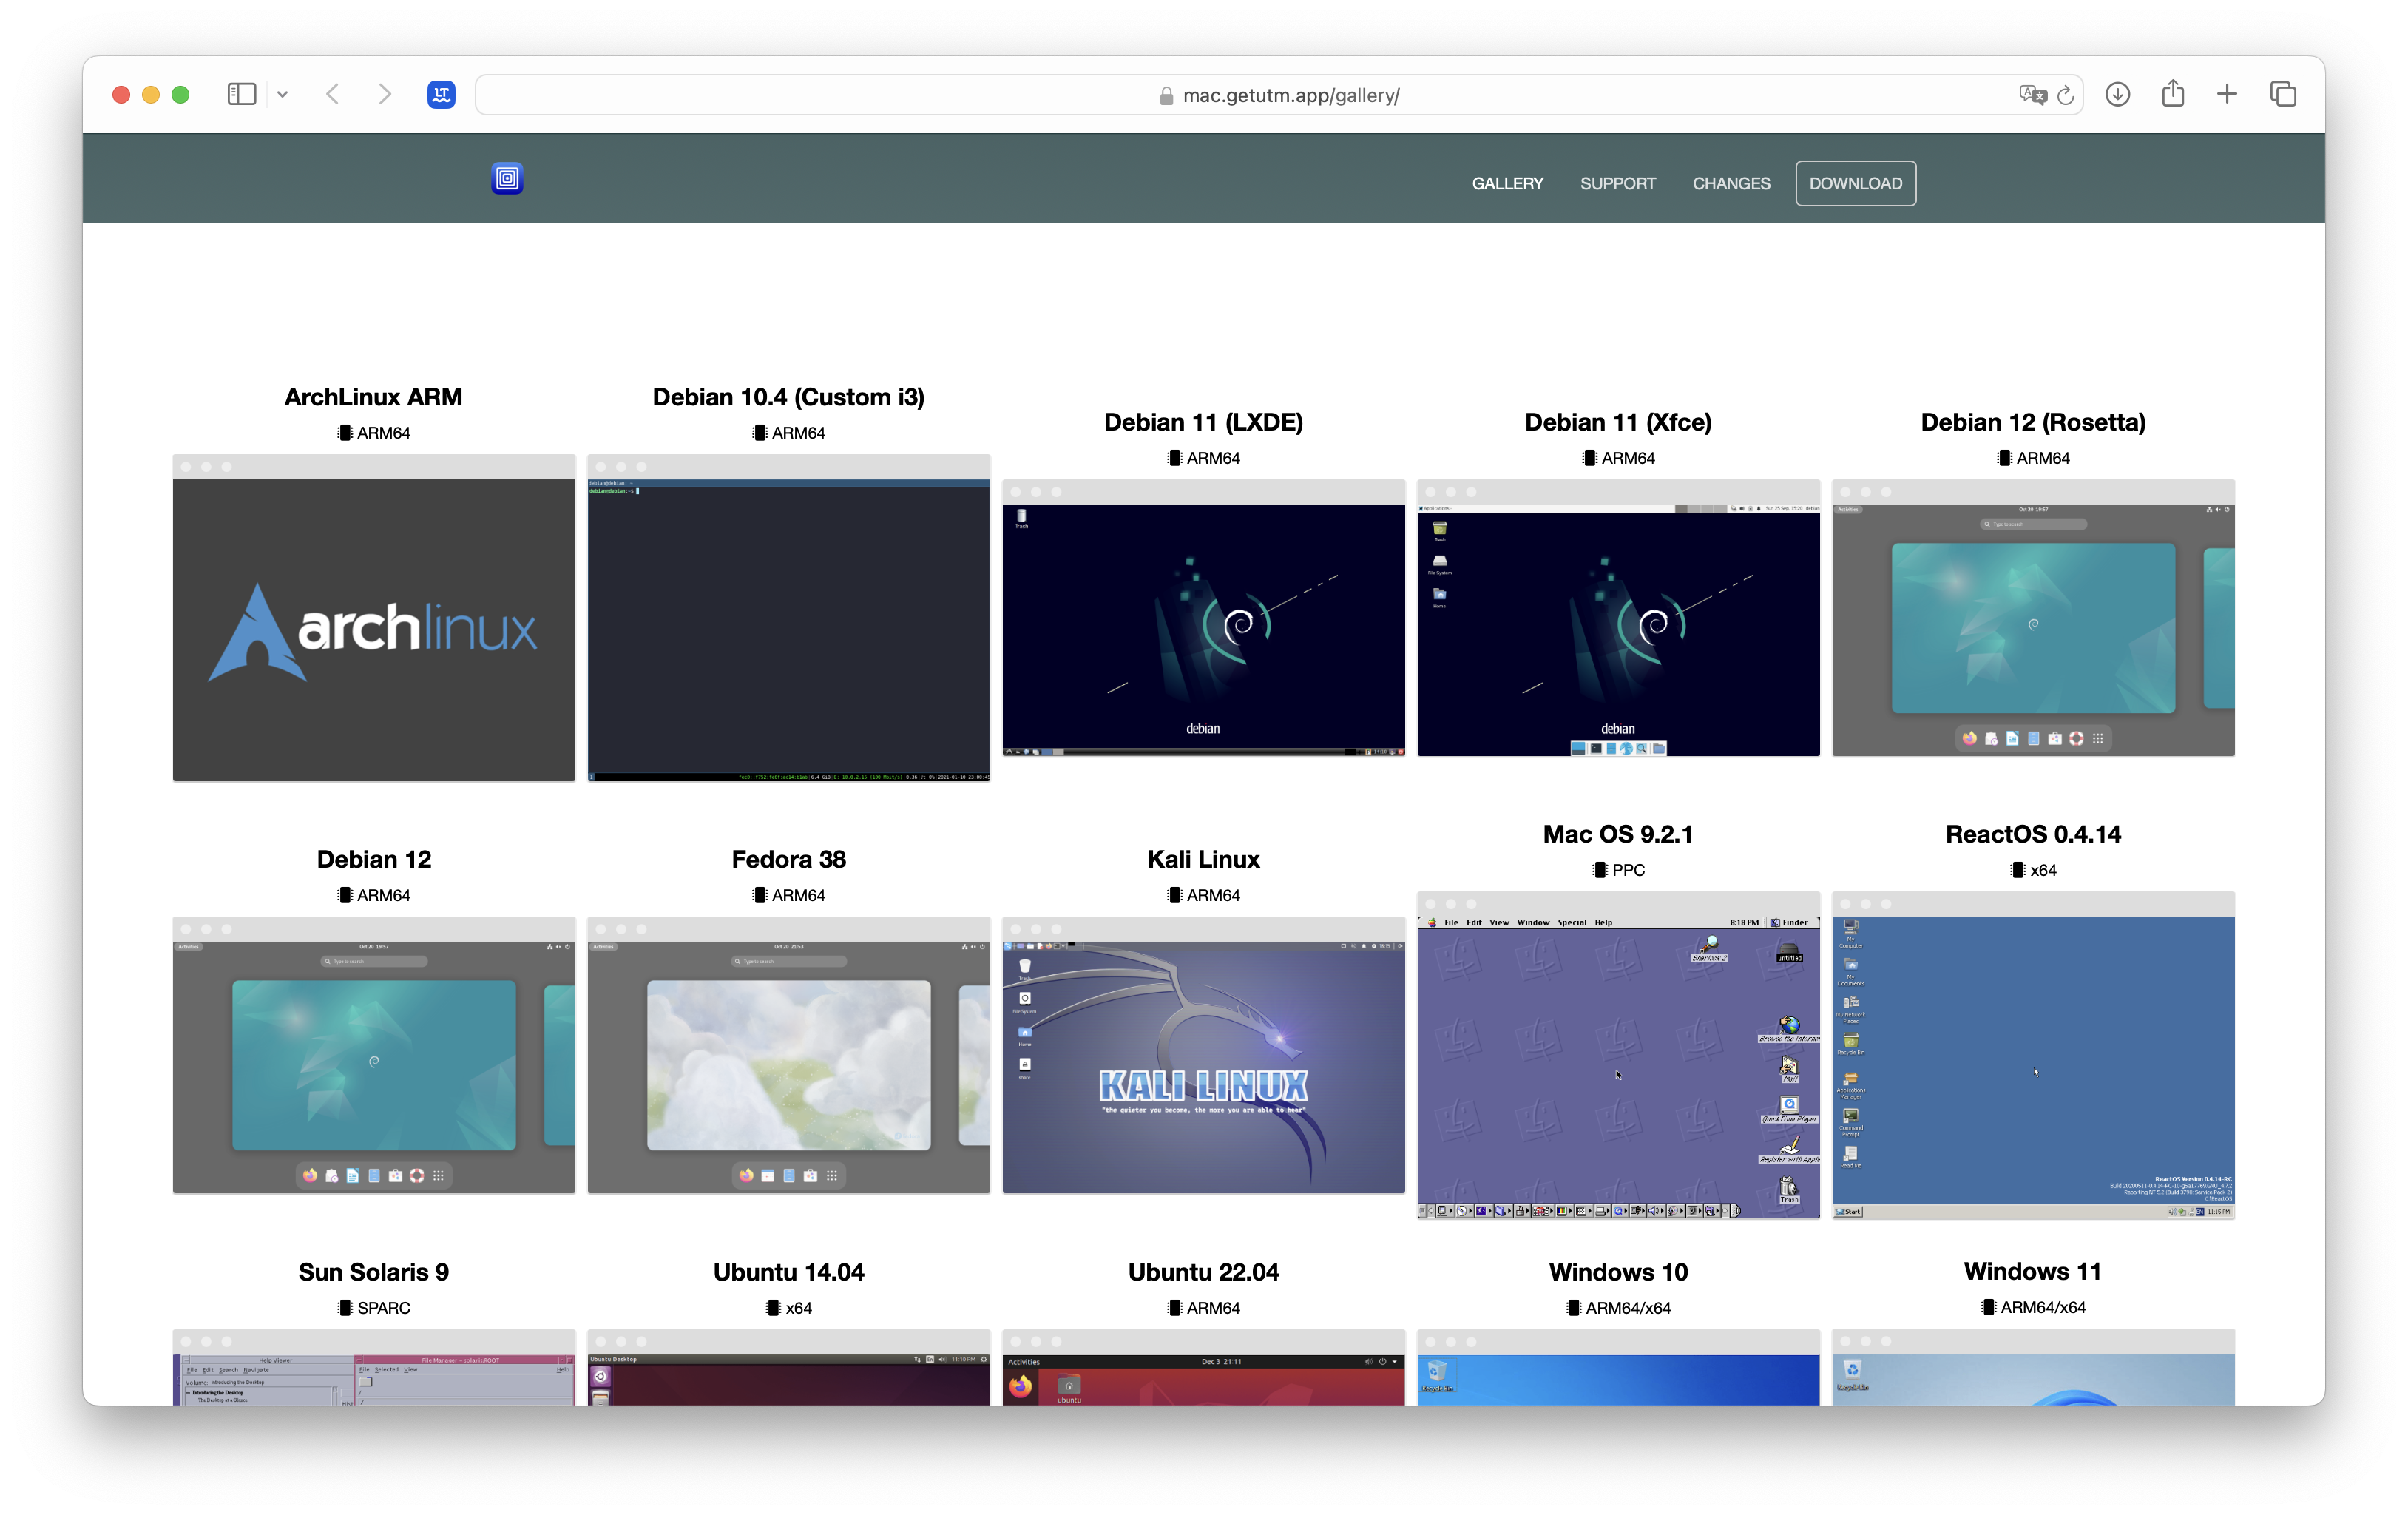This screenshot has height=1515, width=2408.
Task: Show tab overview
Action: click(2283, 94)
